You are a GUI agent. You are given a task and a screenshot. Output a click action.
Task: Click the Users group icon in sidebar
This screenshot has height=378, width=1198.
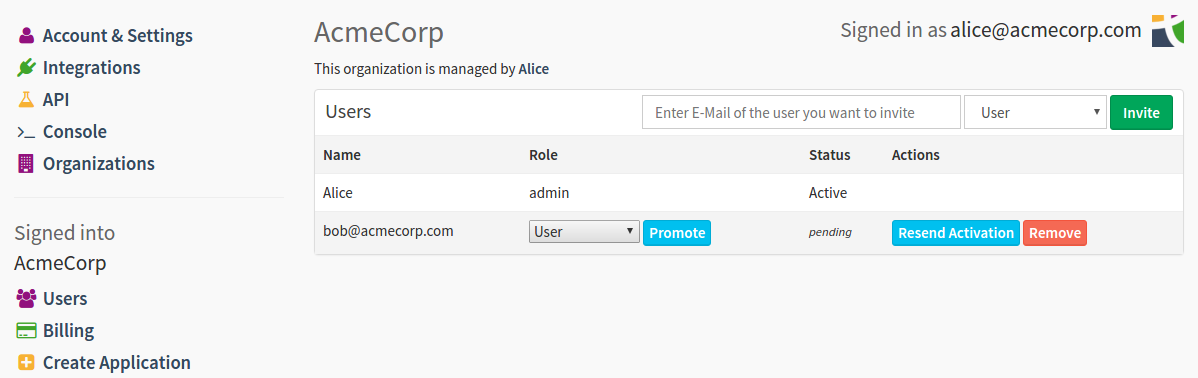(26, 299)
